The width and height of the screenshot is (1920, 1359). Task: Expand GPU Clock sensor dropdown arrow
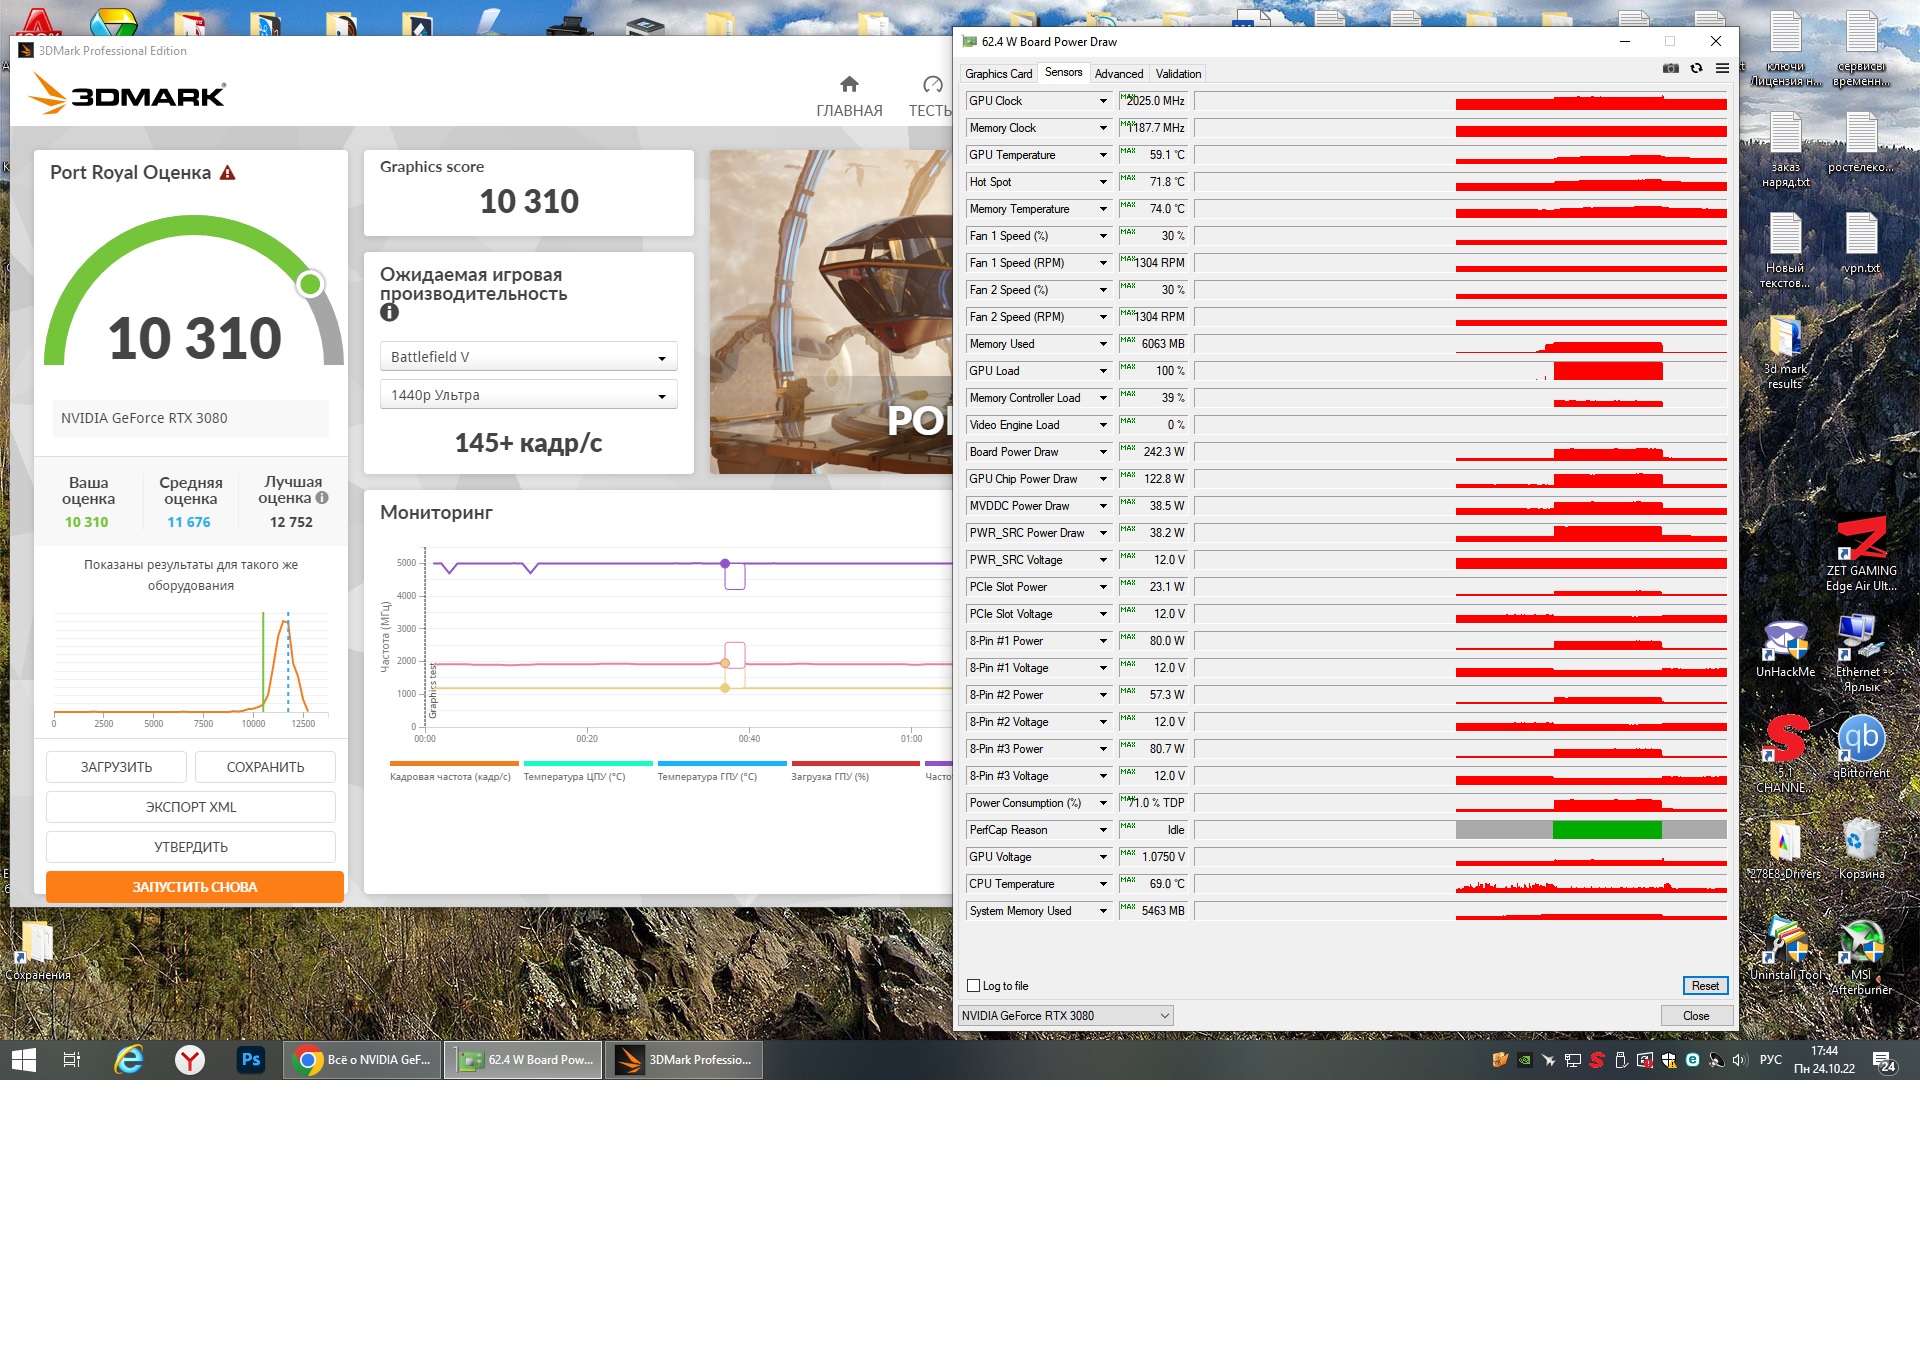tap(1103, 101)
